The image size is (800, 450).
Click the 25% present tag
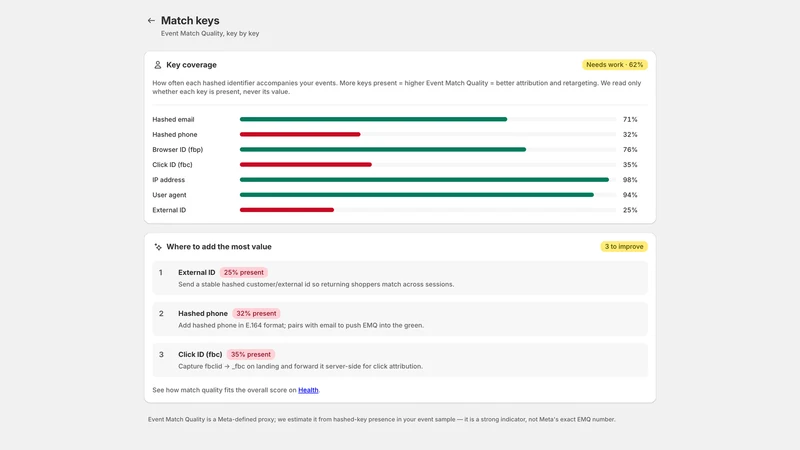coord(243,272)
